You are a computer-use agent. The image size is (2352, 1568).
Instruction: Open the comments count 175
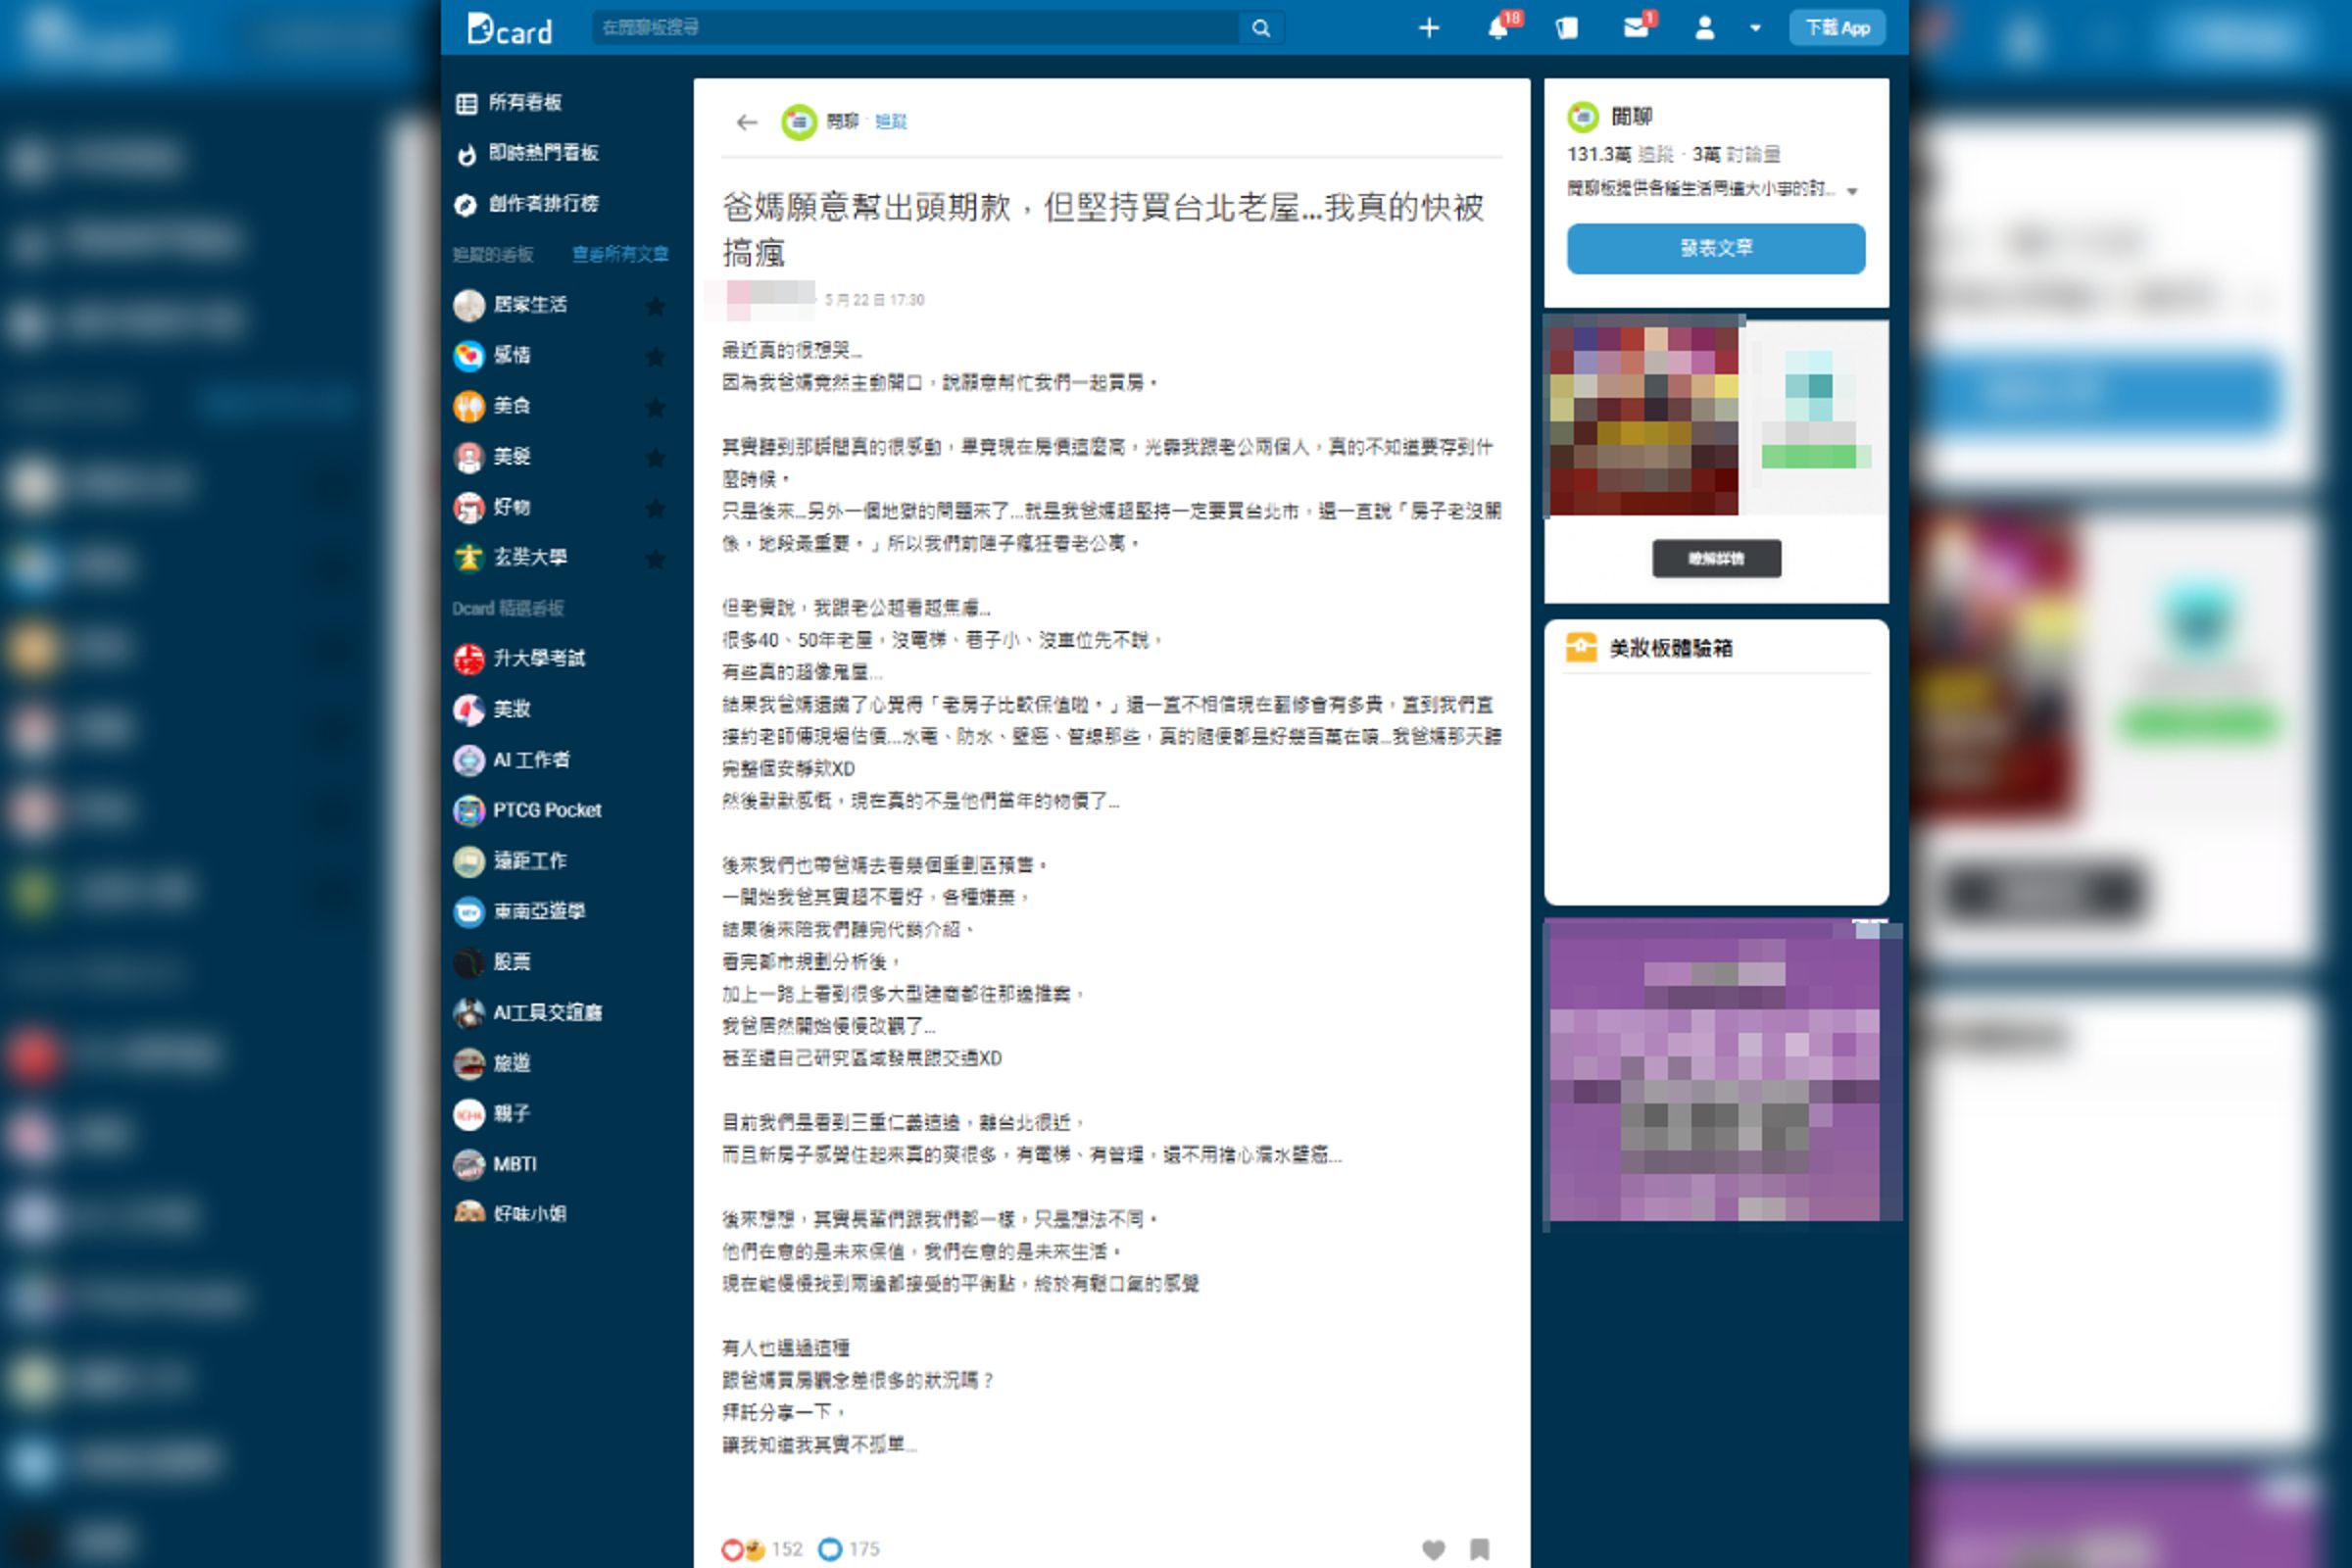849,1549
